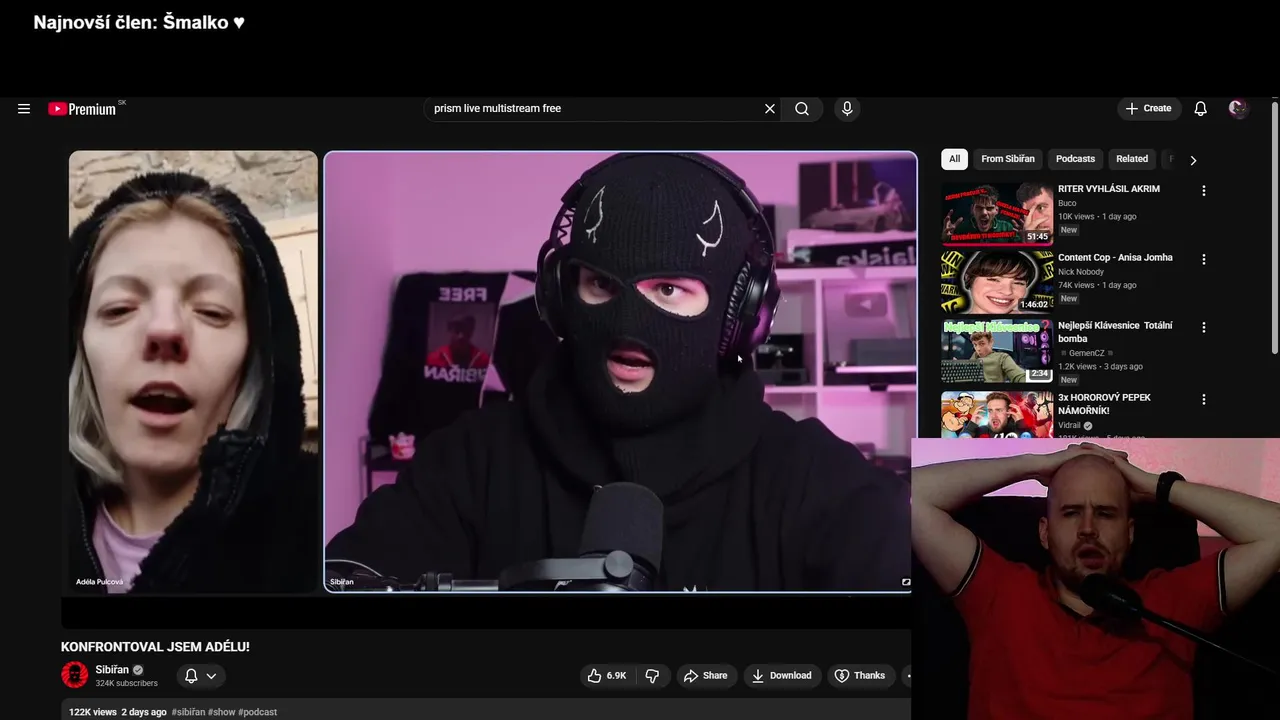Select the Podcasts chip
Screen dimensions: 1280x720
1075,159
